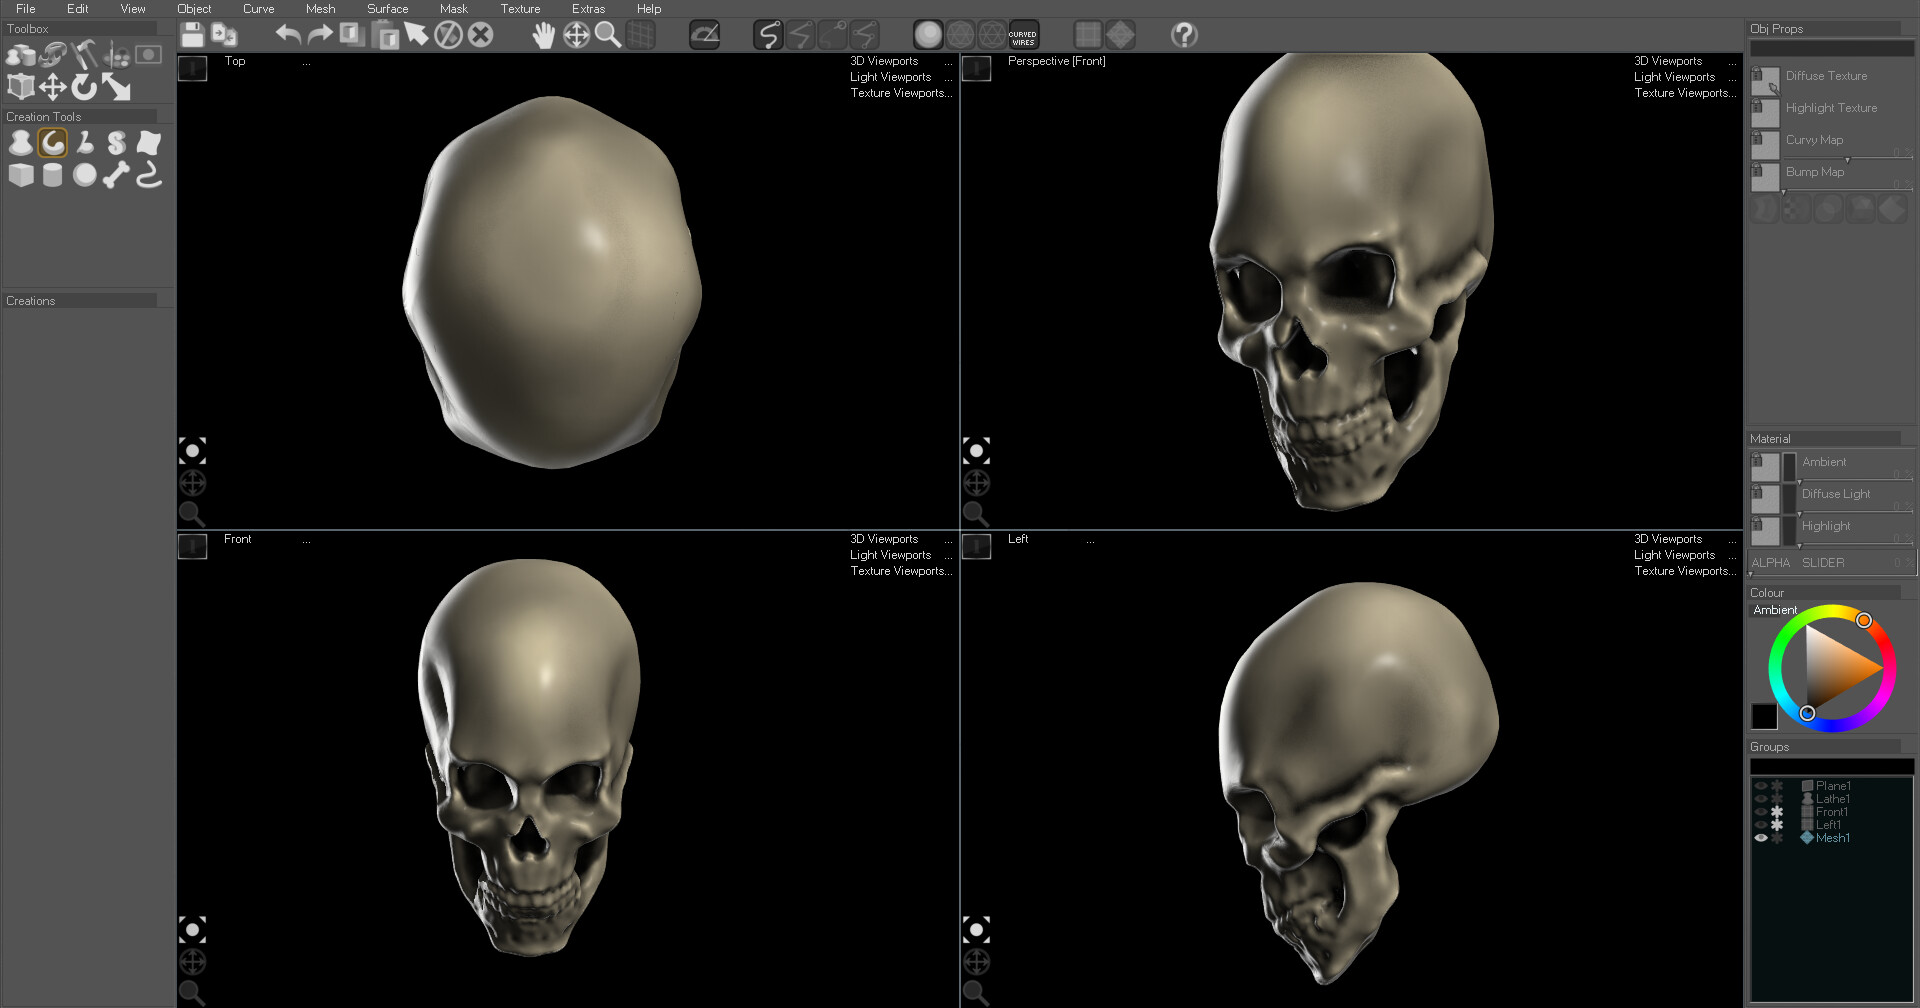Open the Surface menu

click(x=386, y=8)
